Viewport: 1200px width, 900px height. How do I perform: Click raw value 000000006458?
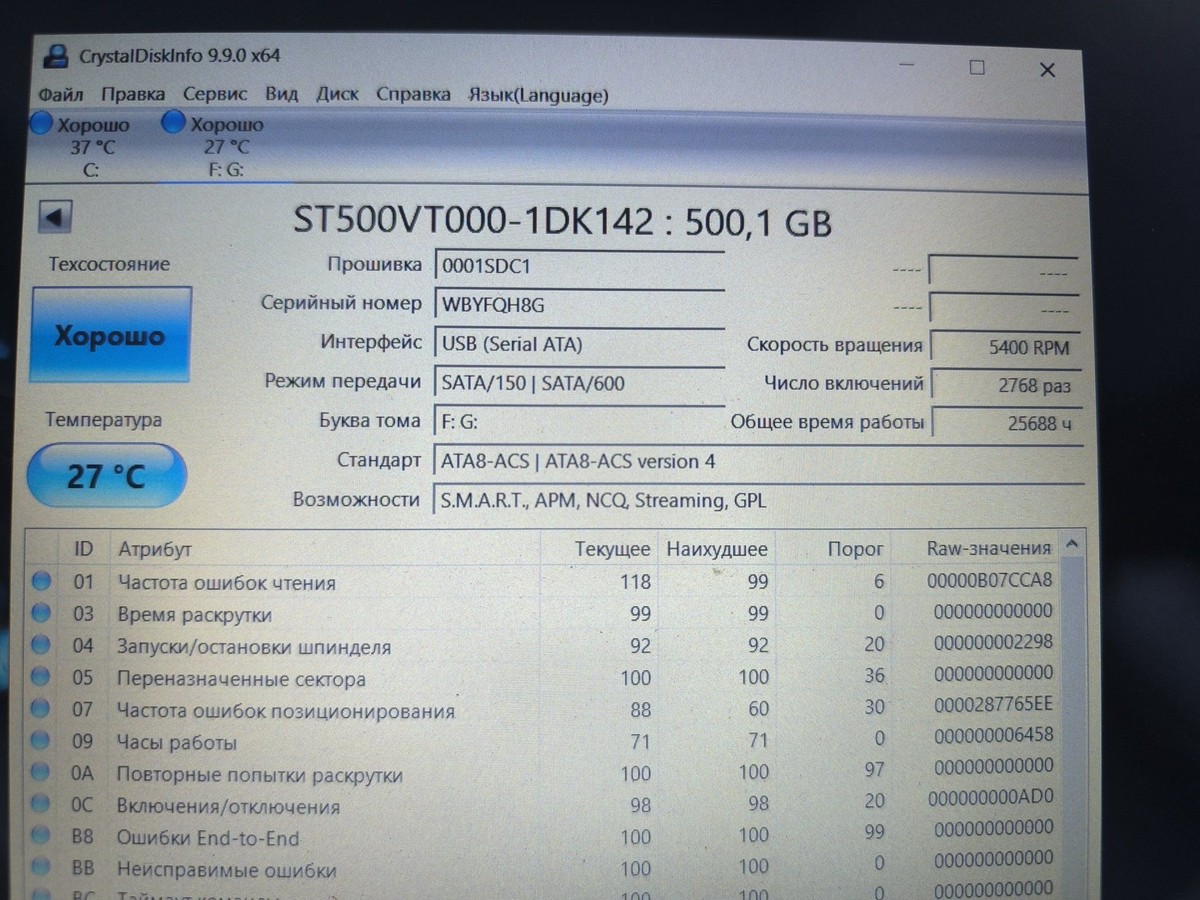click(993, 736)
